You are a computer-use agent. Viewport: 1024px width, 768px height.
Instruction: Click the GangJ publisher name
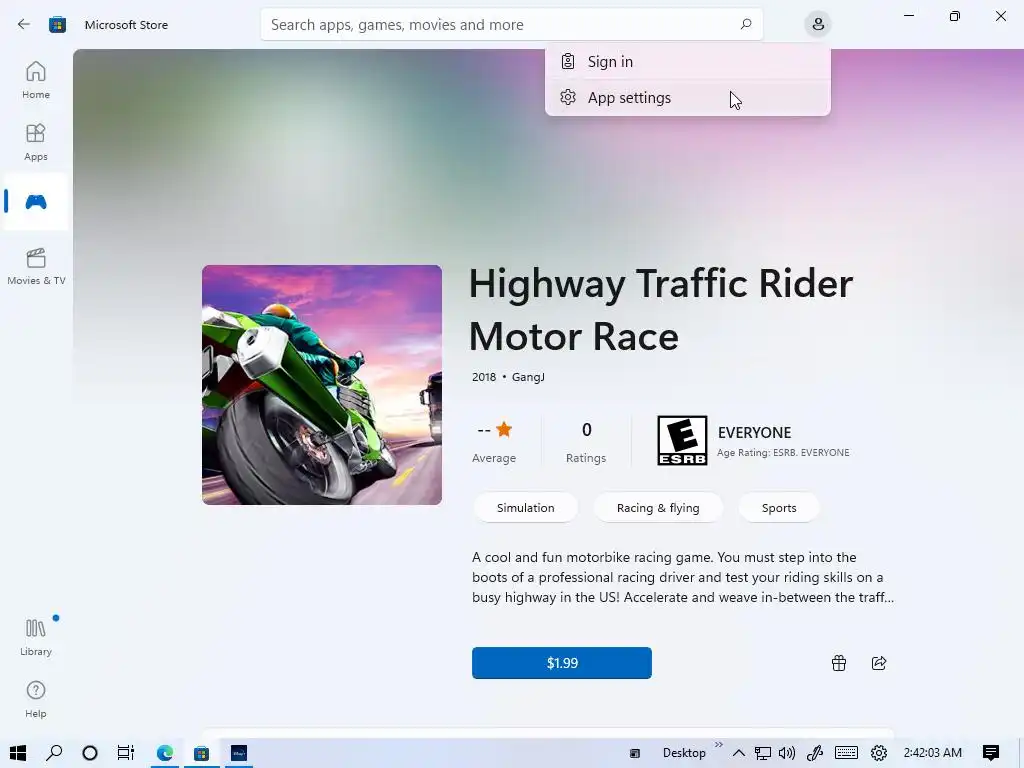pos(528,377)
